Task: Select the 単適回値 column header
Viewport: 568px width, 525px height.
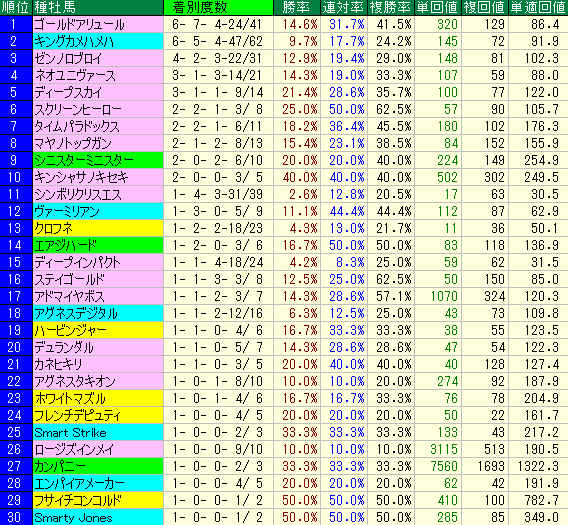Action: click(538, 7)
